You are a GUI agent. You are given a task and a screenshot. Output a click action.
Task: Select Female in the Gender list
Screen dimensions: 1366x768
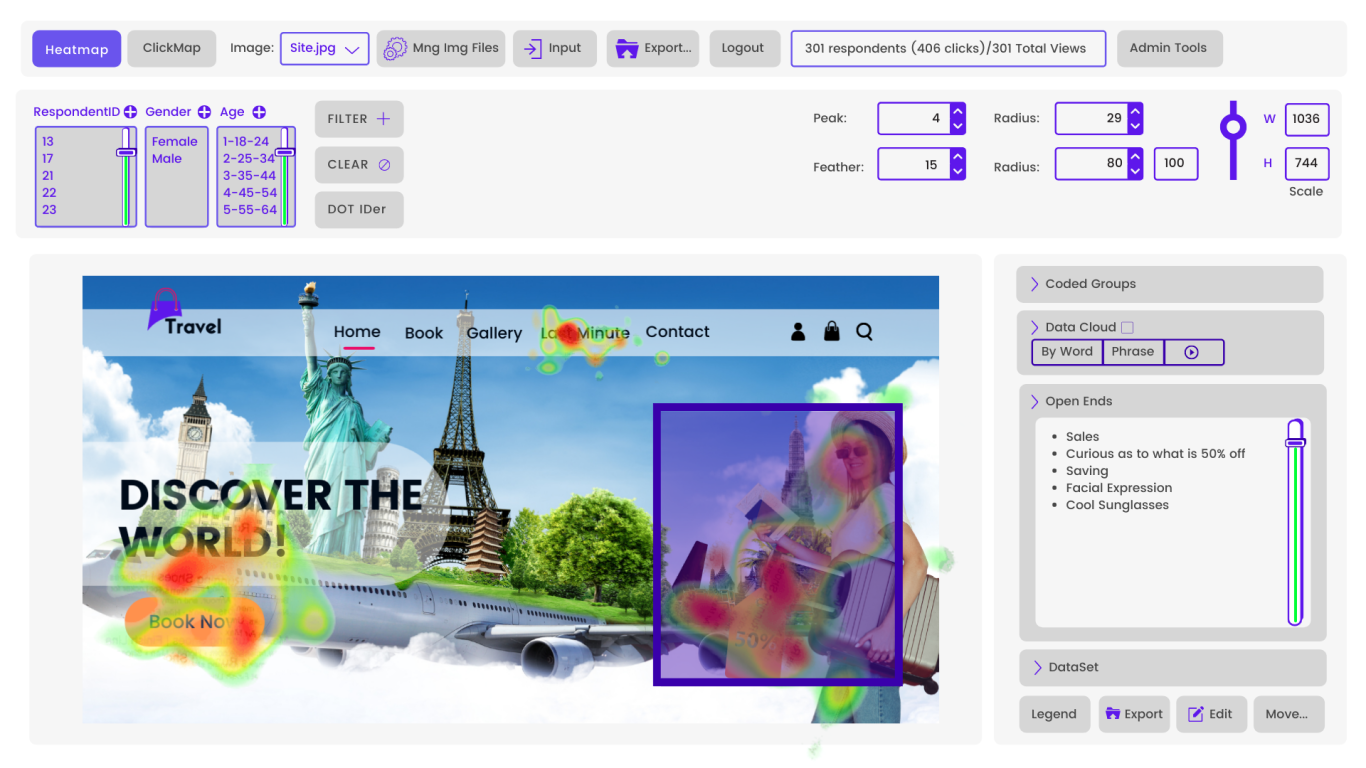[x=175, y=142]
